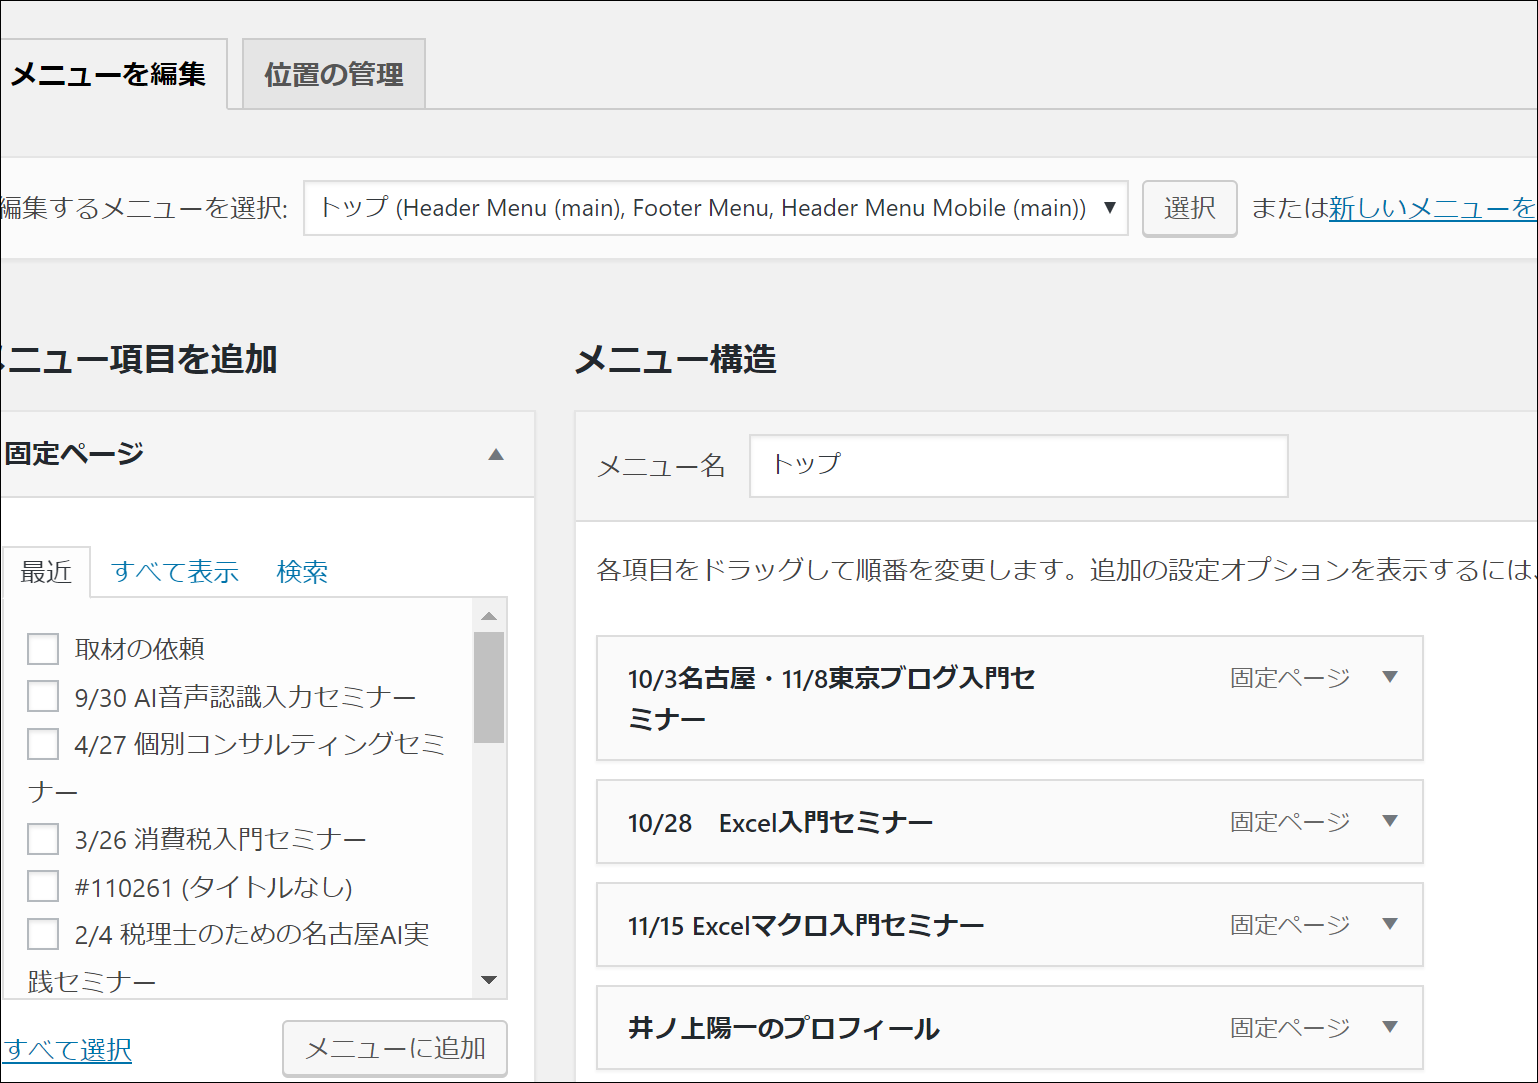The image size is (1538, 1083).
Task: Click the page list scrollbar down arrow
Action: 489,980
